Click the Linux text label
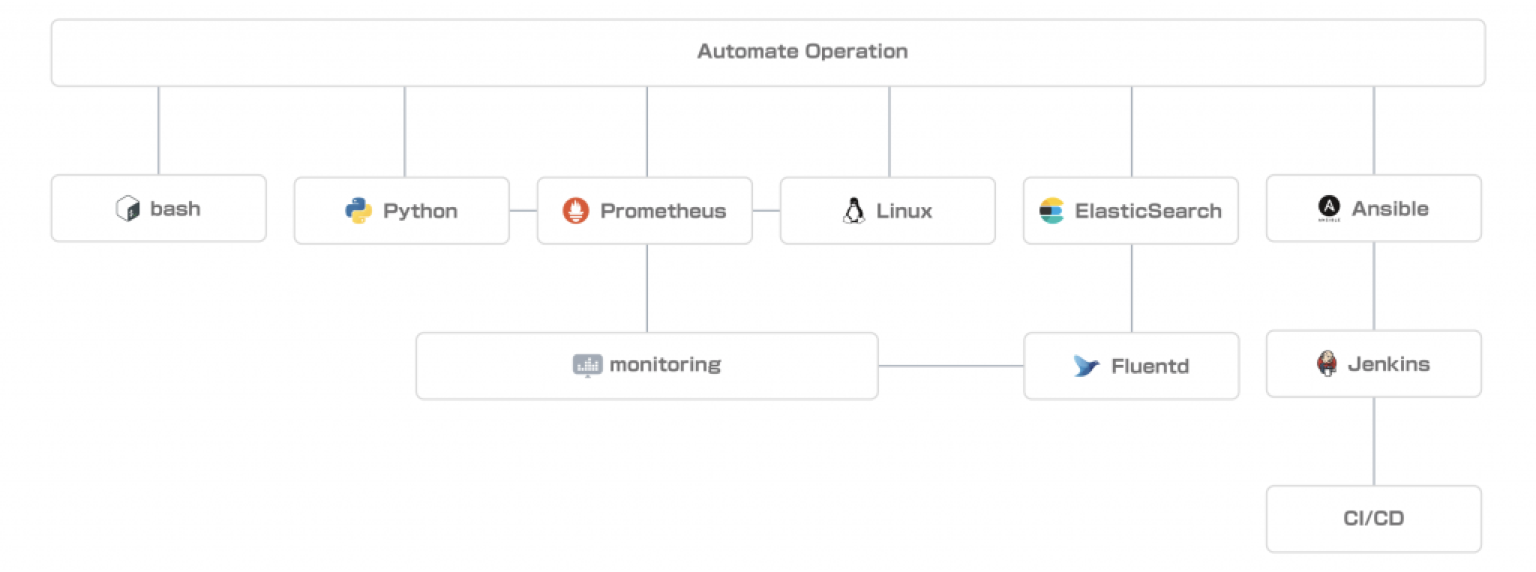The width and height of the screenshot is (1536, 572). [x=904, y=211]
